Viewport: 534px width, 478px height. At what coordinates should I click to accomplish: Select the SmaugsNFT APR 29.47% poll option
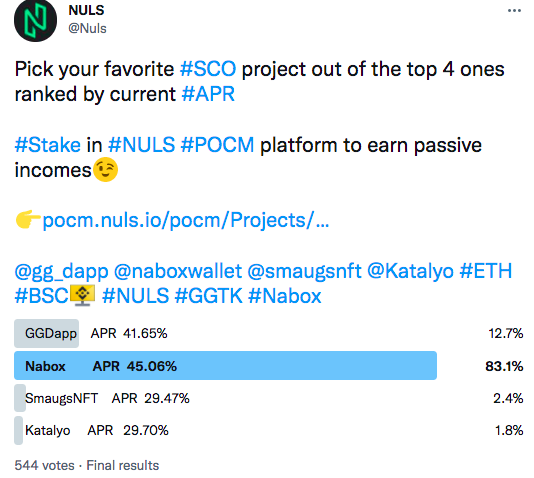268,398
